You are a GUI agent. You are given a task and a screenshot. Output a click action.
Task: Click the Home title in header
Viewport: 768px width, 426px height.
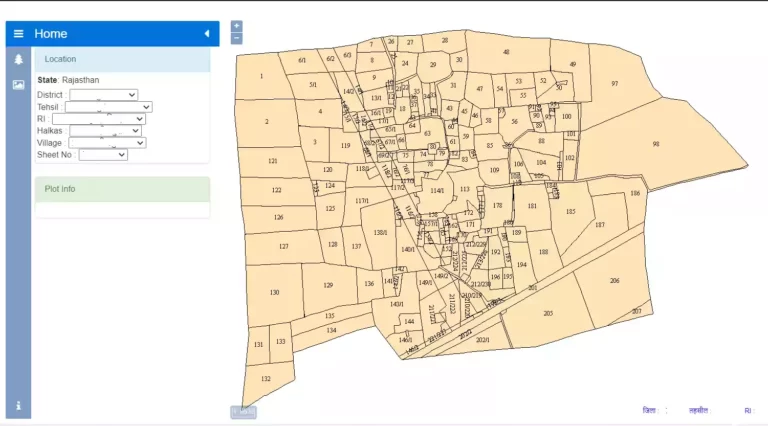tap(51, 34)
